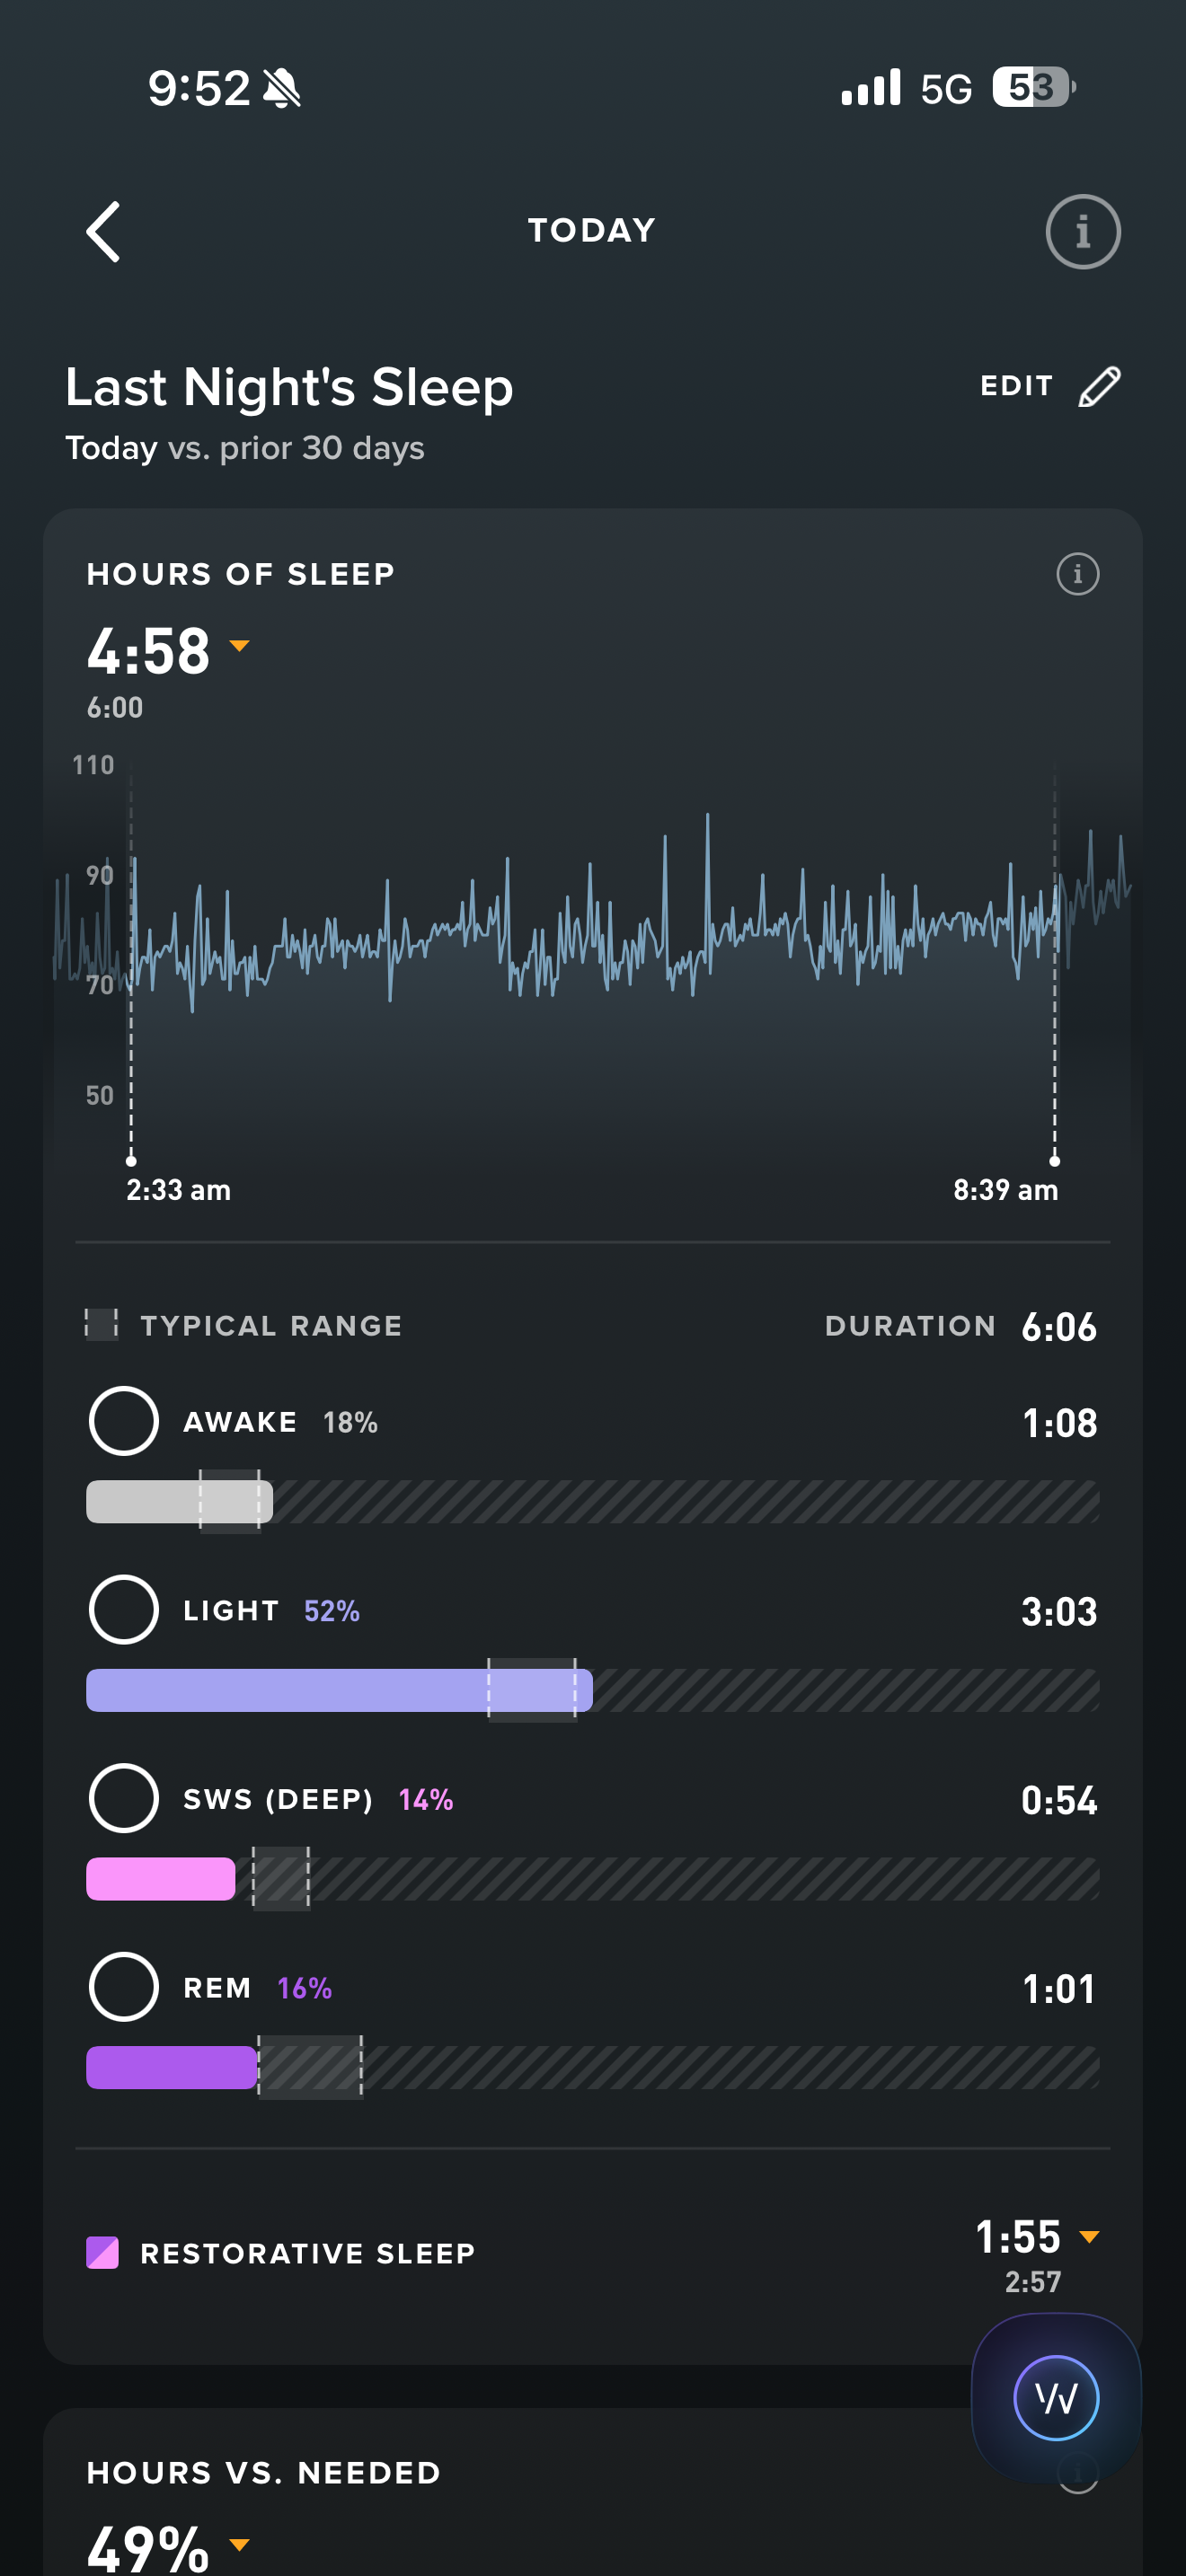Tap the silent mode bell icon
Screen dimensions: 1186x2576
282,89
